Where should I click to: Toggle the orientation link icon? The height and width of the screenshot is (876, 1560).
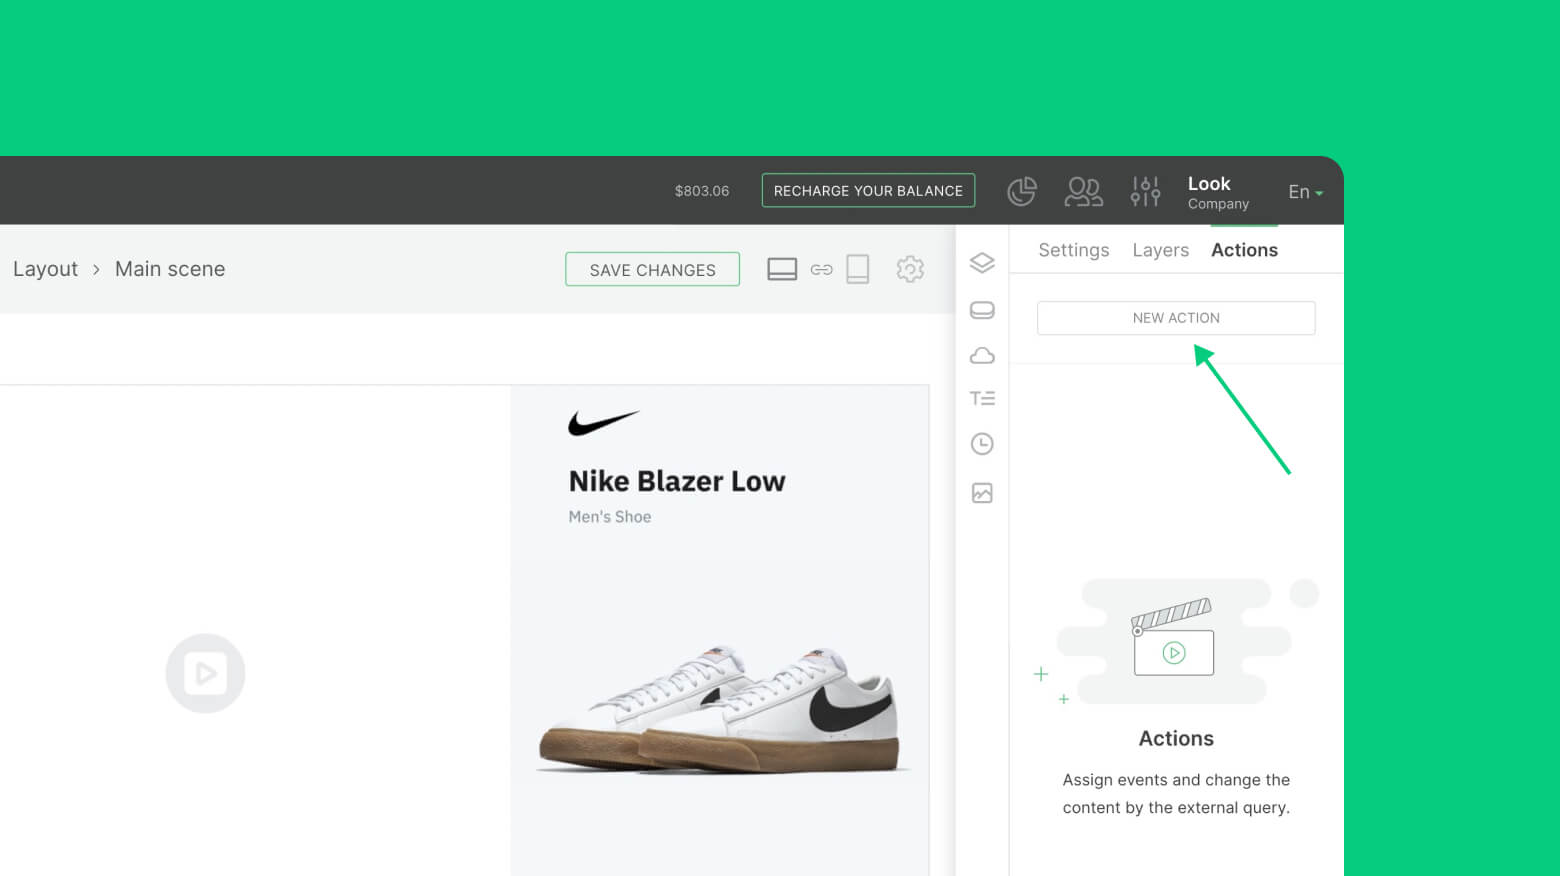(x=821, y=270)
